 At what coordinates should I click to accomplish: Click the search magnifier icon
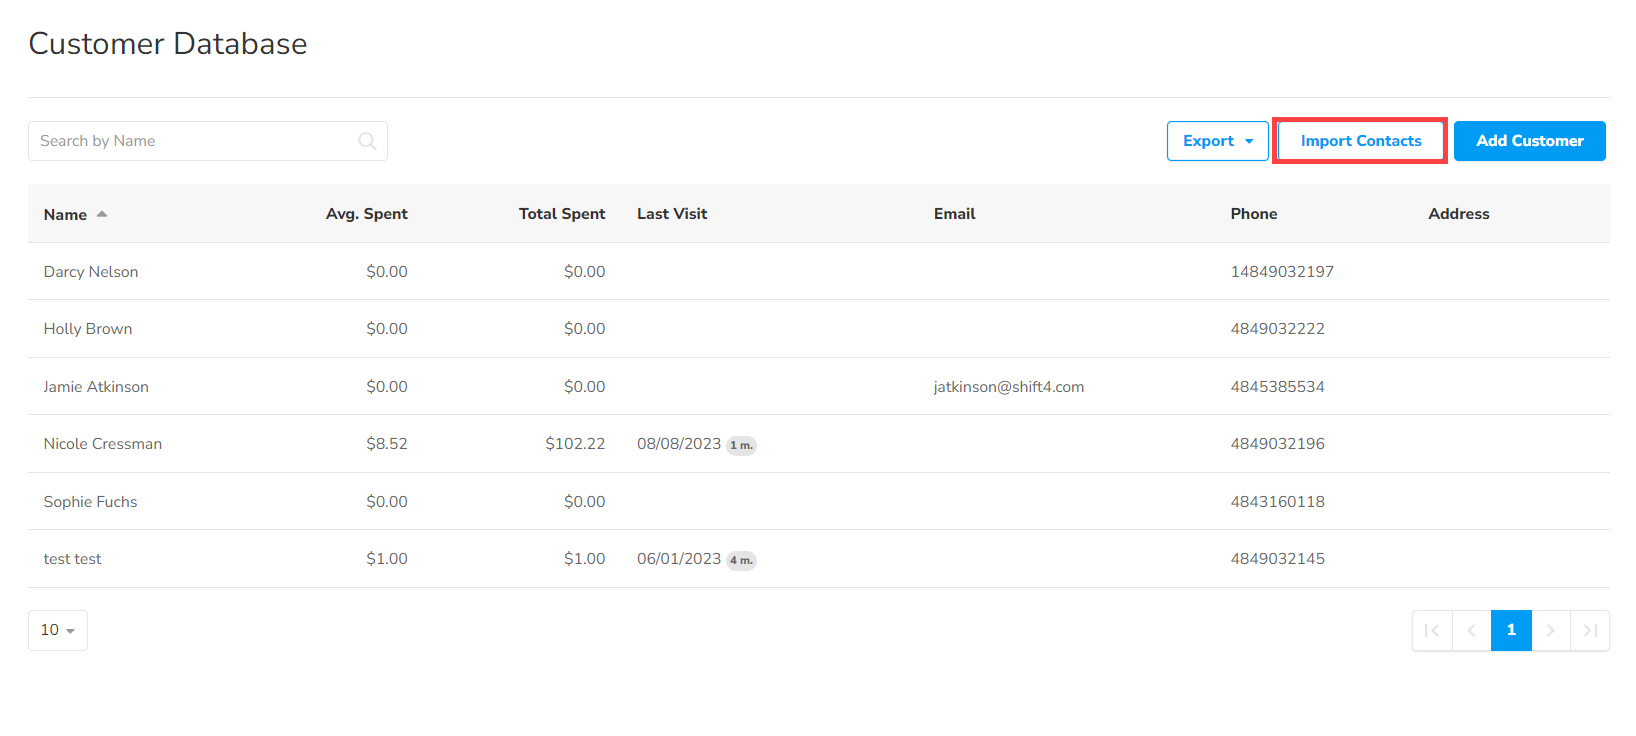tap(367, 141)
